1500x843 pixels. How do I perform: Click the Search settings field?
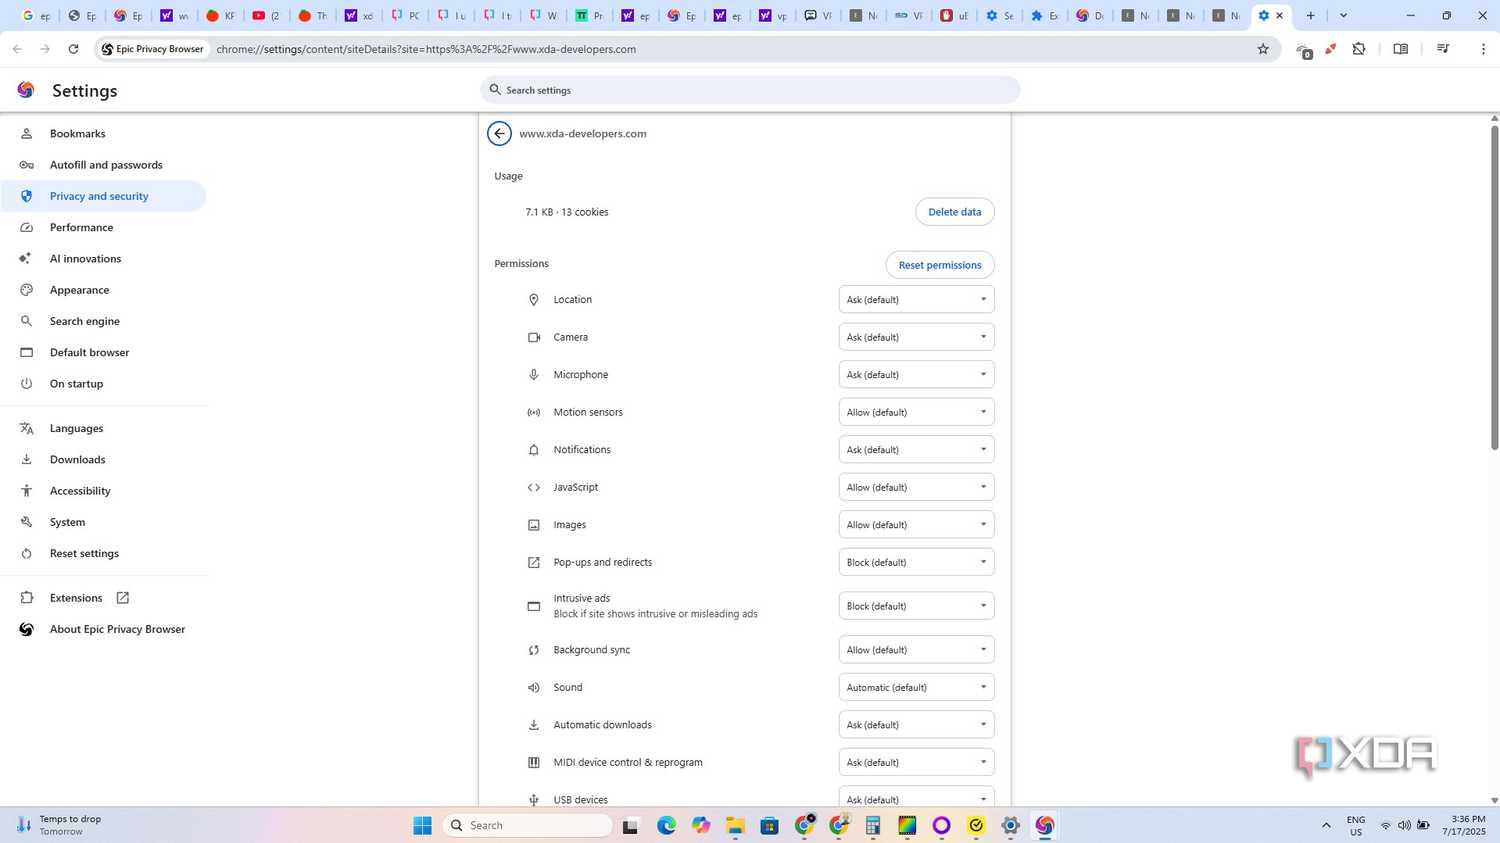click(x=750, y=90)
